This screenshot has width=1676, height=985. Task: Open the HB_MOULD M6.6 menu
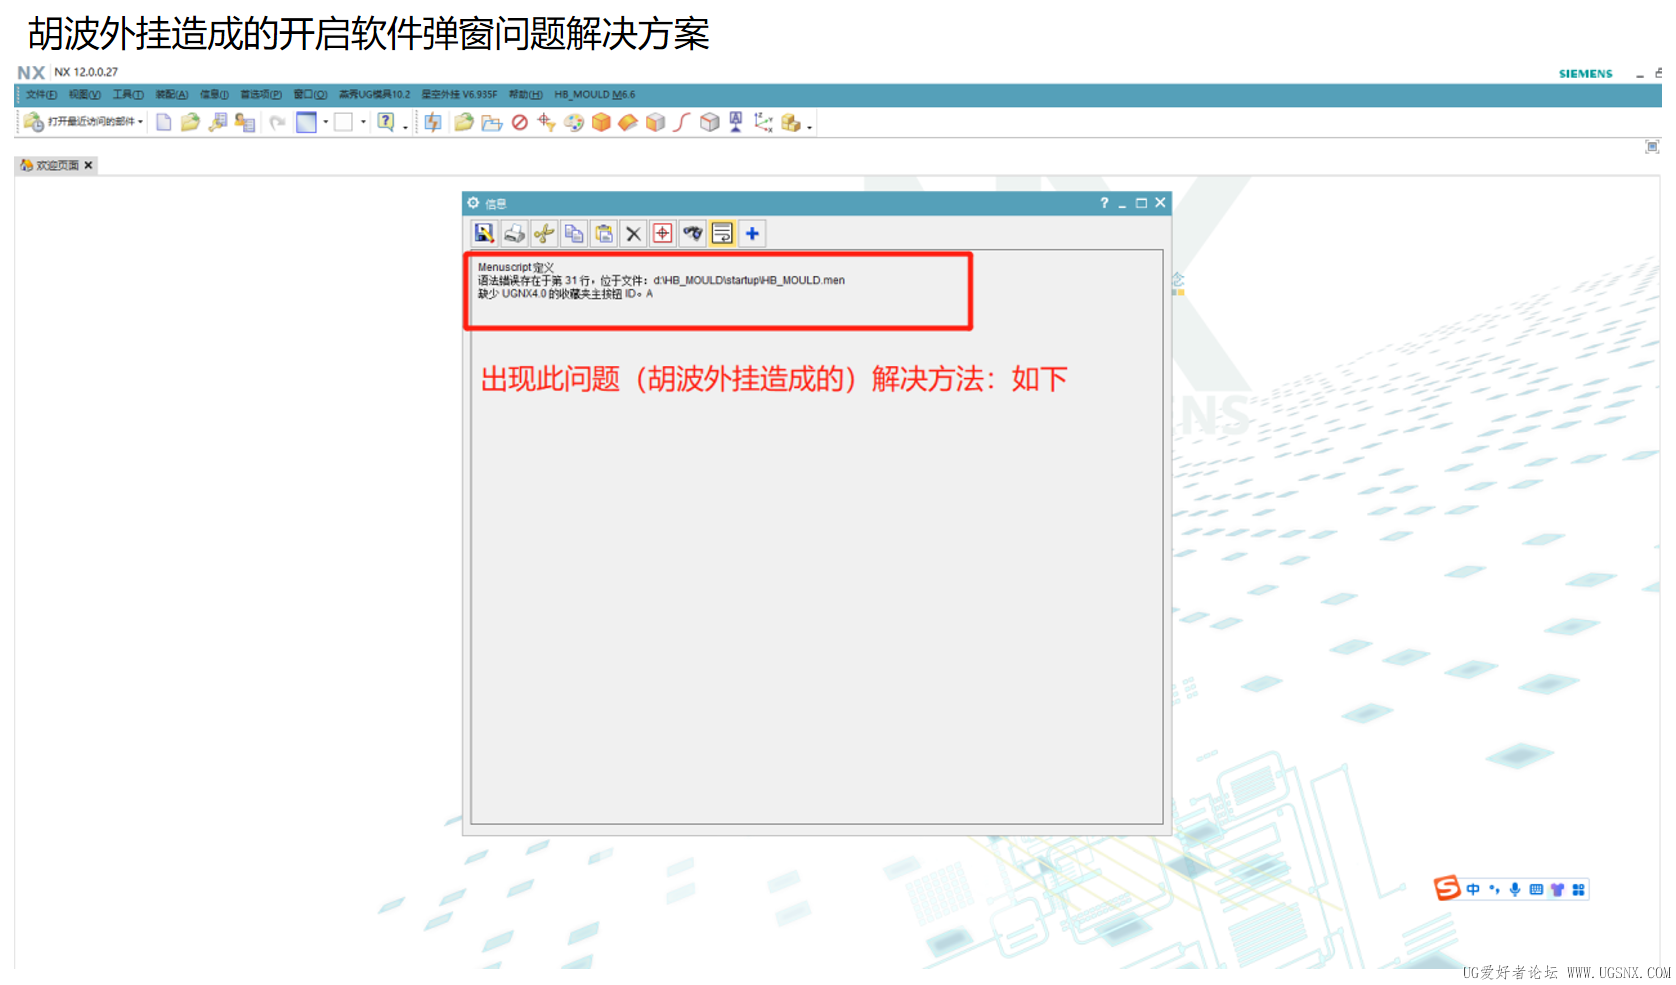click(x=595, y=95)
